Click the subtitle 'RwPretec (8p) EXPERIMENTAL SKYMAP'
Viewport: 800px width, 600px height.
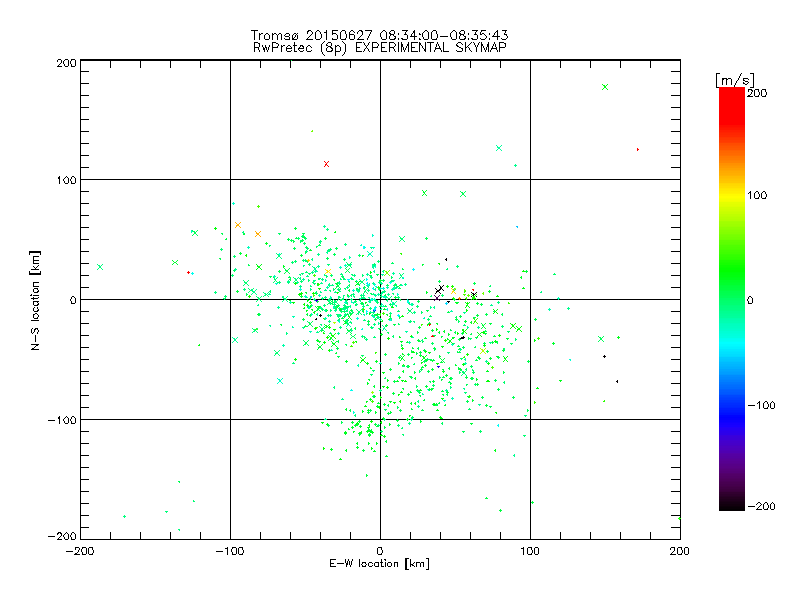coord(380,48)
